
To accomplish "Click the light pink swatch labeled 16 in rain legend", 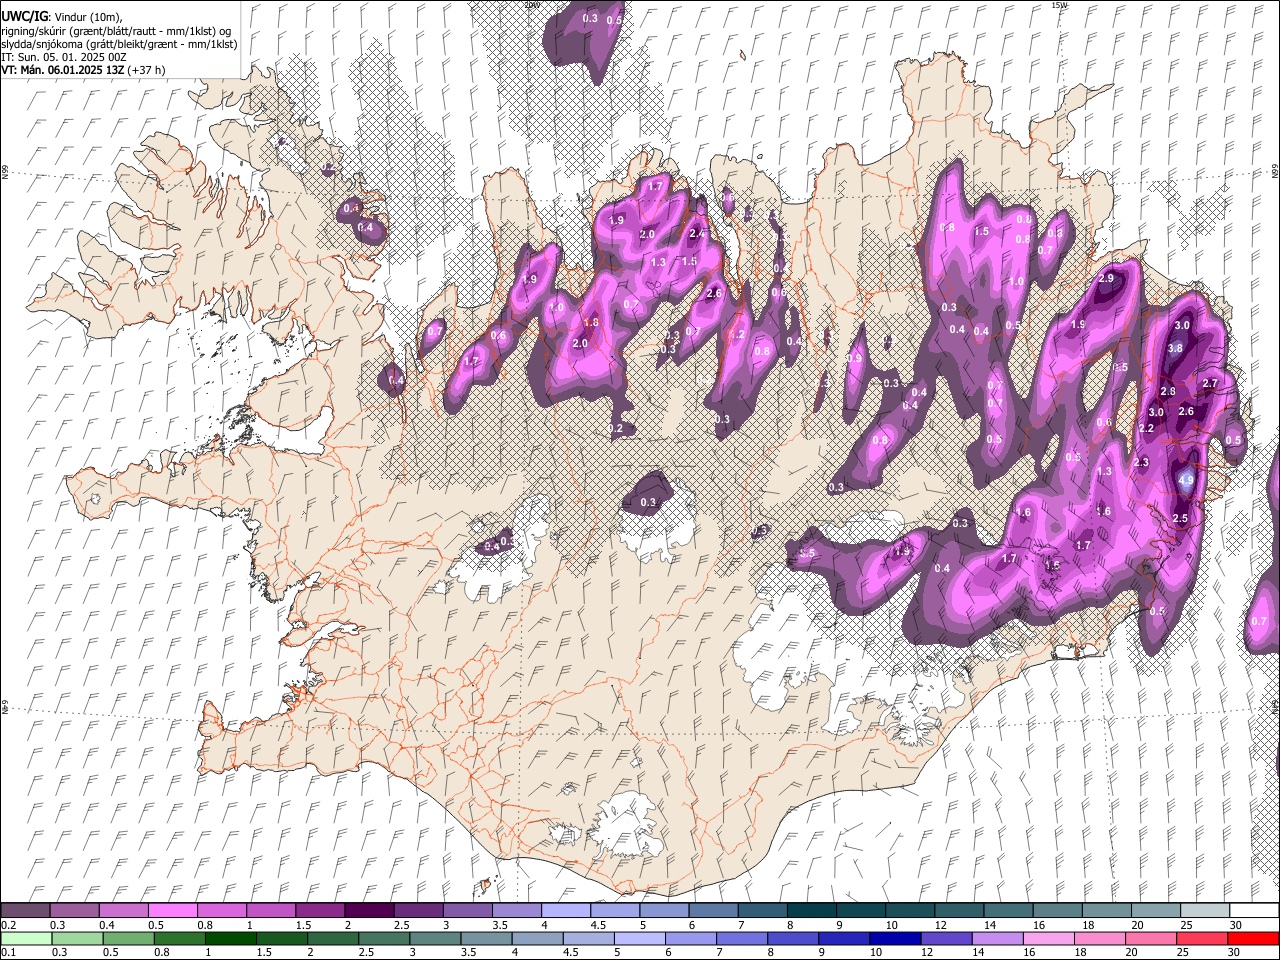I will click(1050, 938).
